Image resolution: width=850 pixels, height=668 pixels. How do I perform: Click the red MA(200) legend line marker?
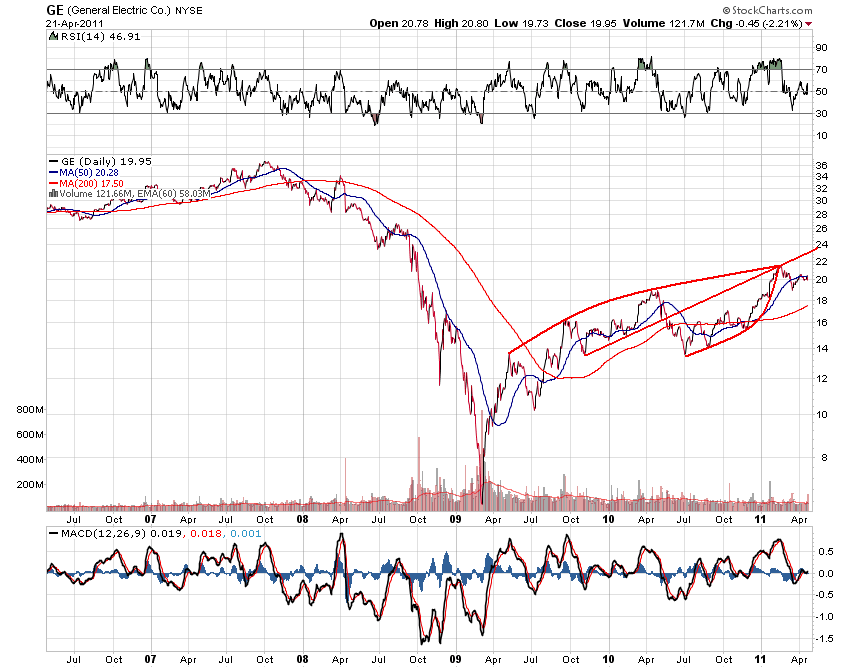click(53, 184)
